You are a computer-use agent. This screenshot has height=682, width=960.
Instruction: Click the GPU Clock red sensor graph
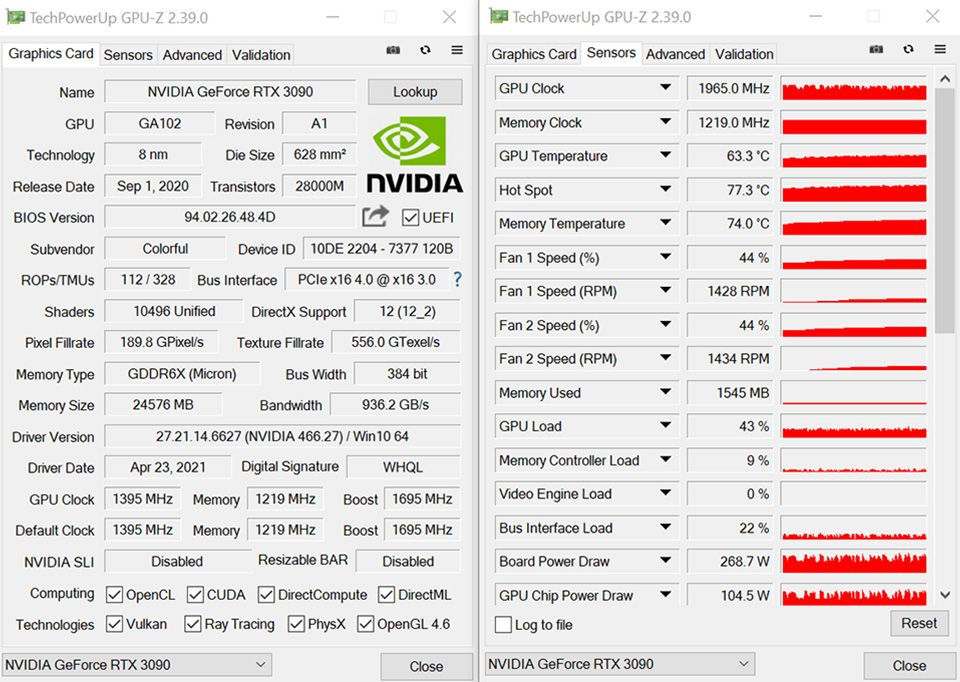pos(854,89)
